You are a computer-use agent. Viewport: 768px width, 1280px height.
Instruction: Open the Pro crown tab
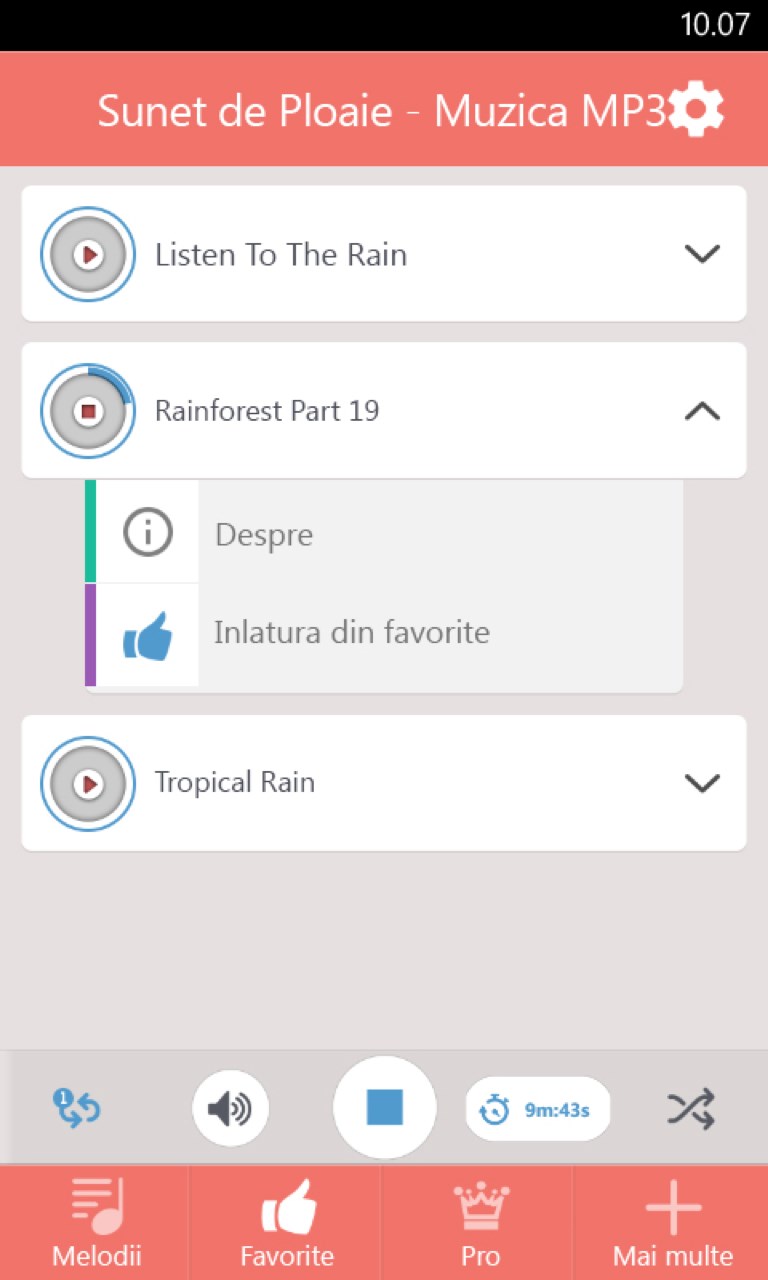pyautogui.click(x=480, y=1222)
